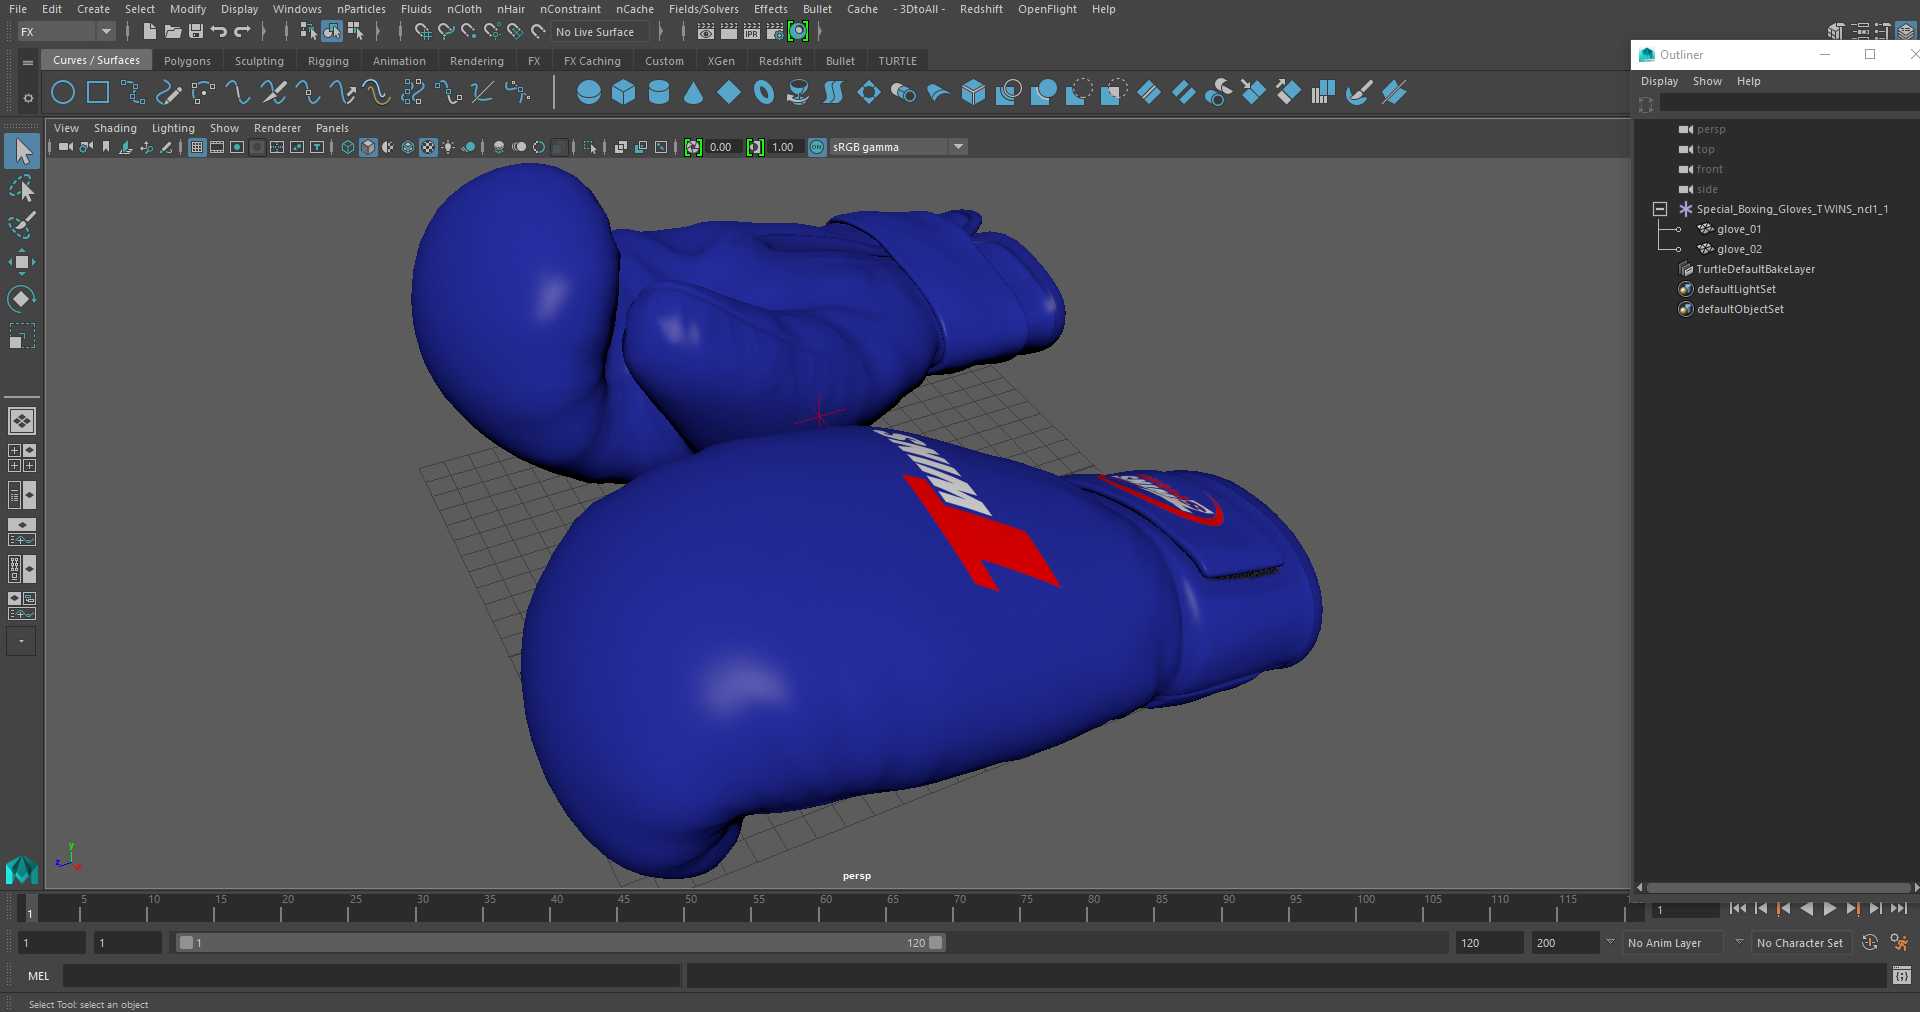Toggle wireframe display in viewport
The height and width of the screenshot is (1012, 1920).
click(x=348, y=147)
